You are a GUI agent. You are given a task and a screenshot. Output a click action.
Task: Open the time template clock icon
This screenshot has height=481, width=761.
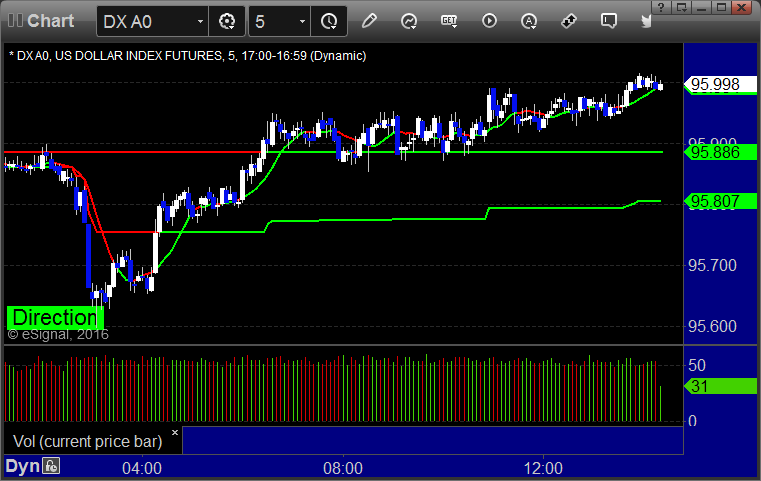(329, 21)
